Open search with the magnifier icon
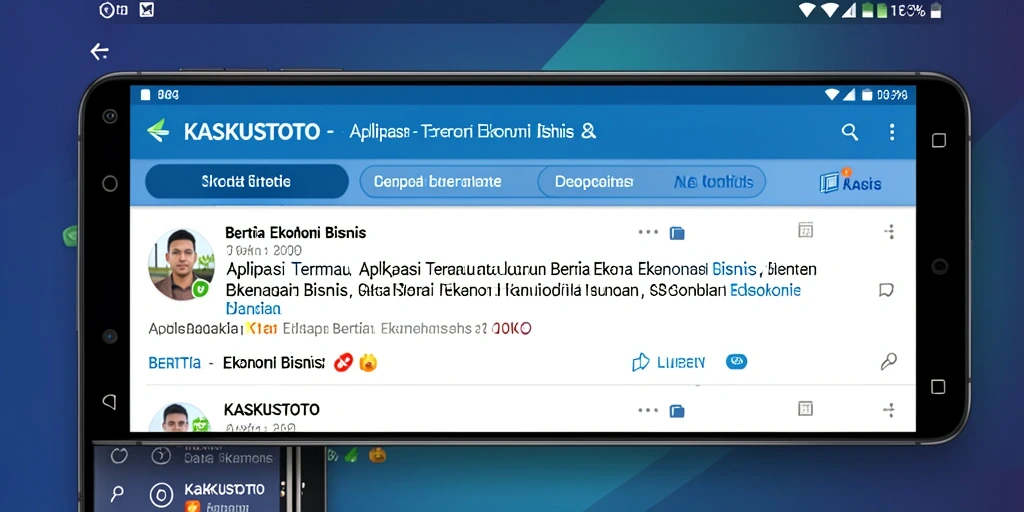The height and width of the screenshot is (512, 1024). click(x=850, y=132)
